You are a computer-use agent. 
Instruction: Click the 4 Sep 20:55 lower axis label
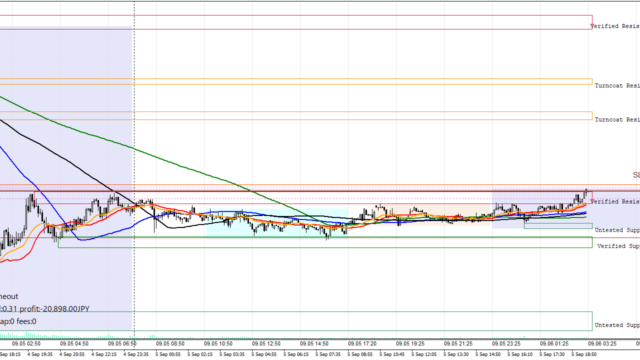coord(73,355)
